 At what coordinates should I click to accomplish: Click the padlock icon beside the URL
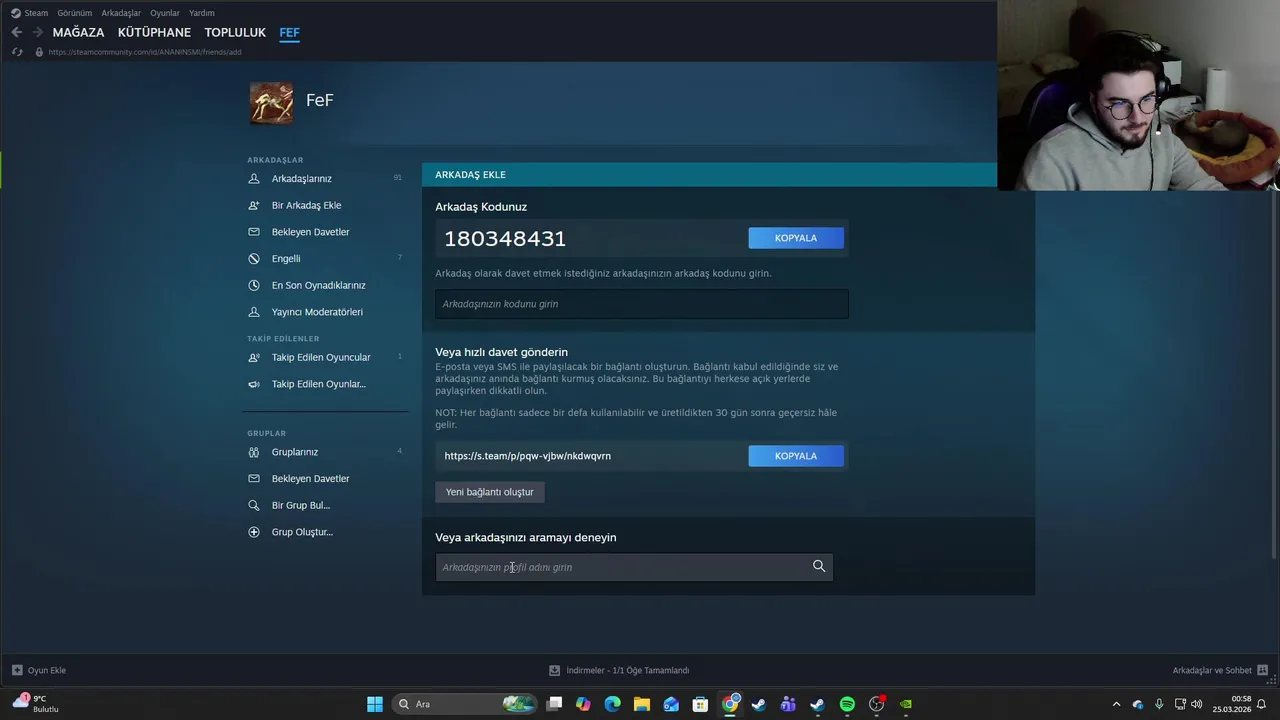pos(39,52)
